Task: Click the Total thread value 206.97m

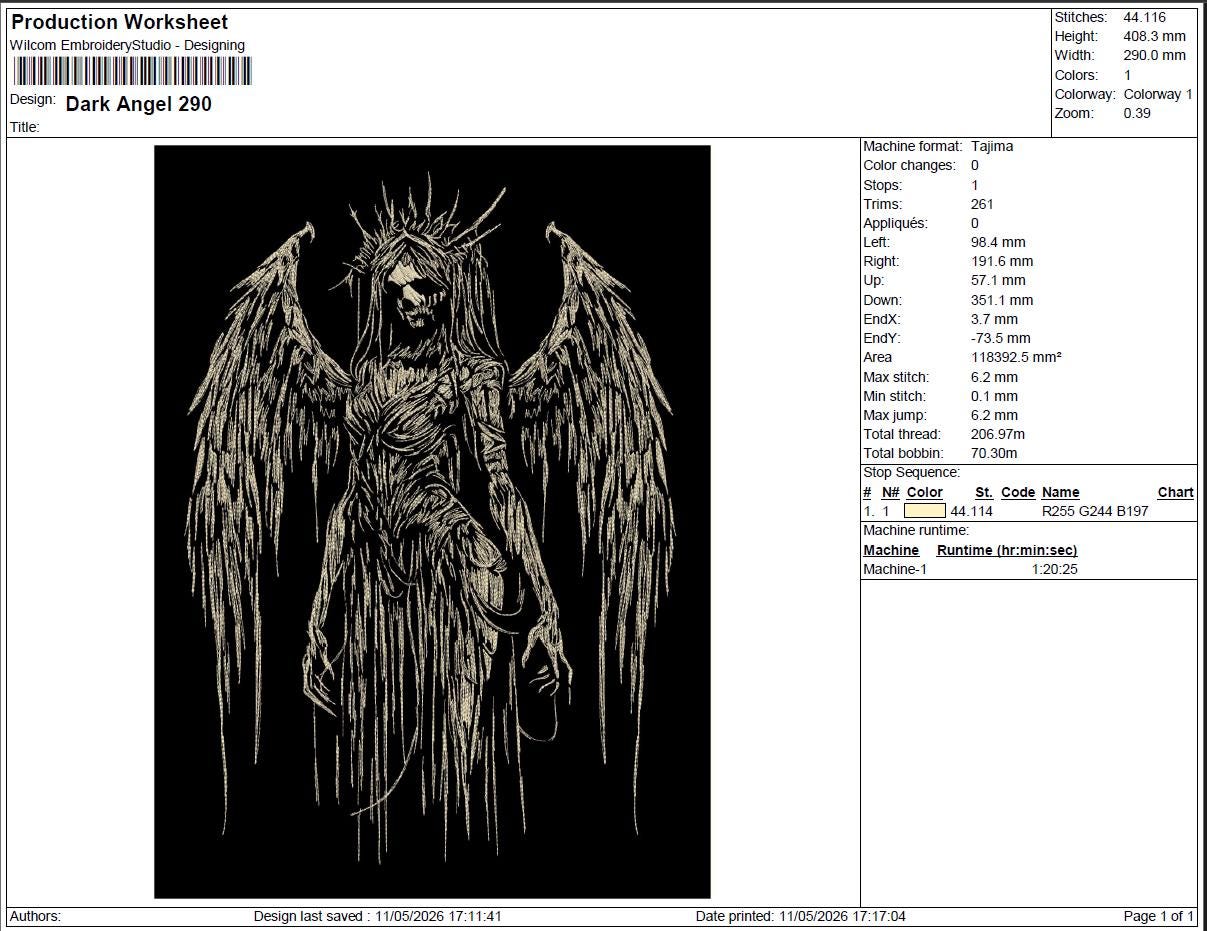Action: click(998, 434)
